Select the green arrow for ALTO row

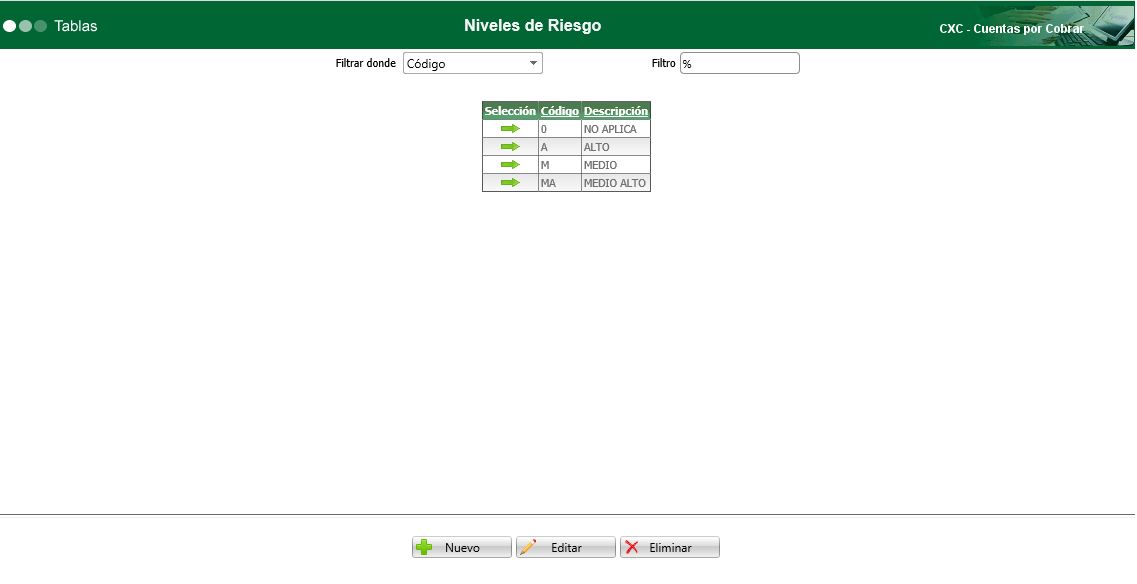point(510,146)
